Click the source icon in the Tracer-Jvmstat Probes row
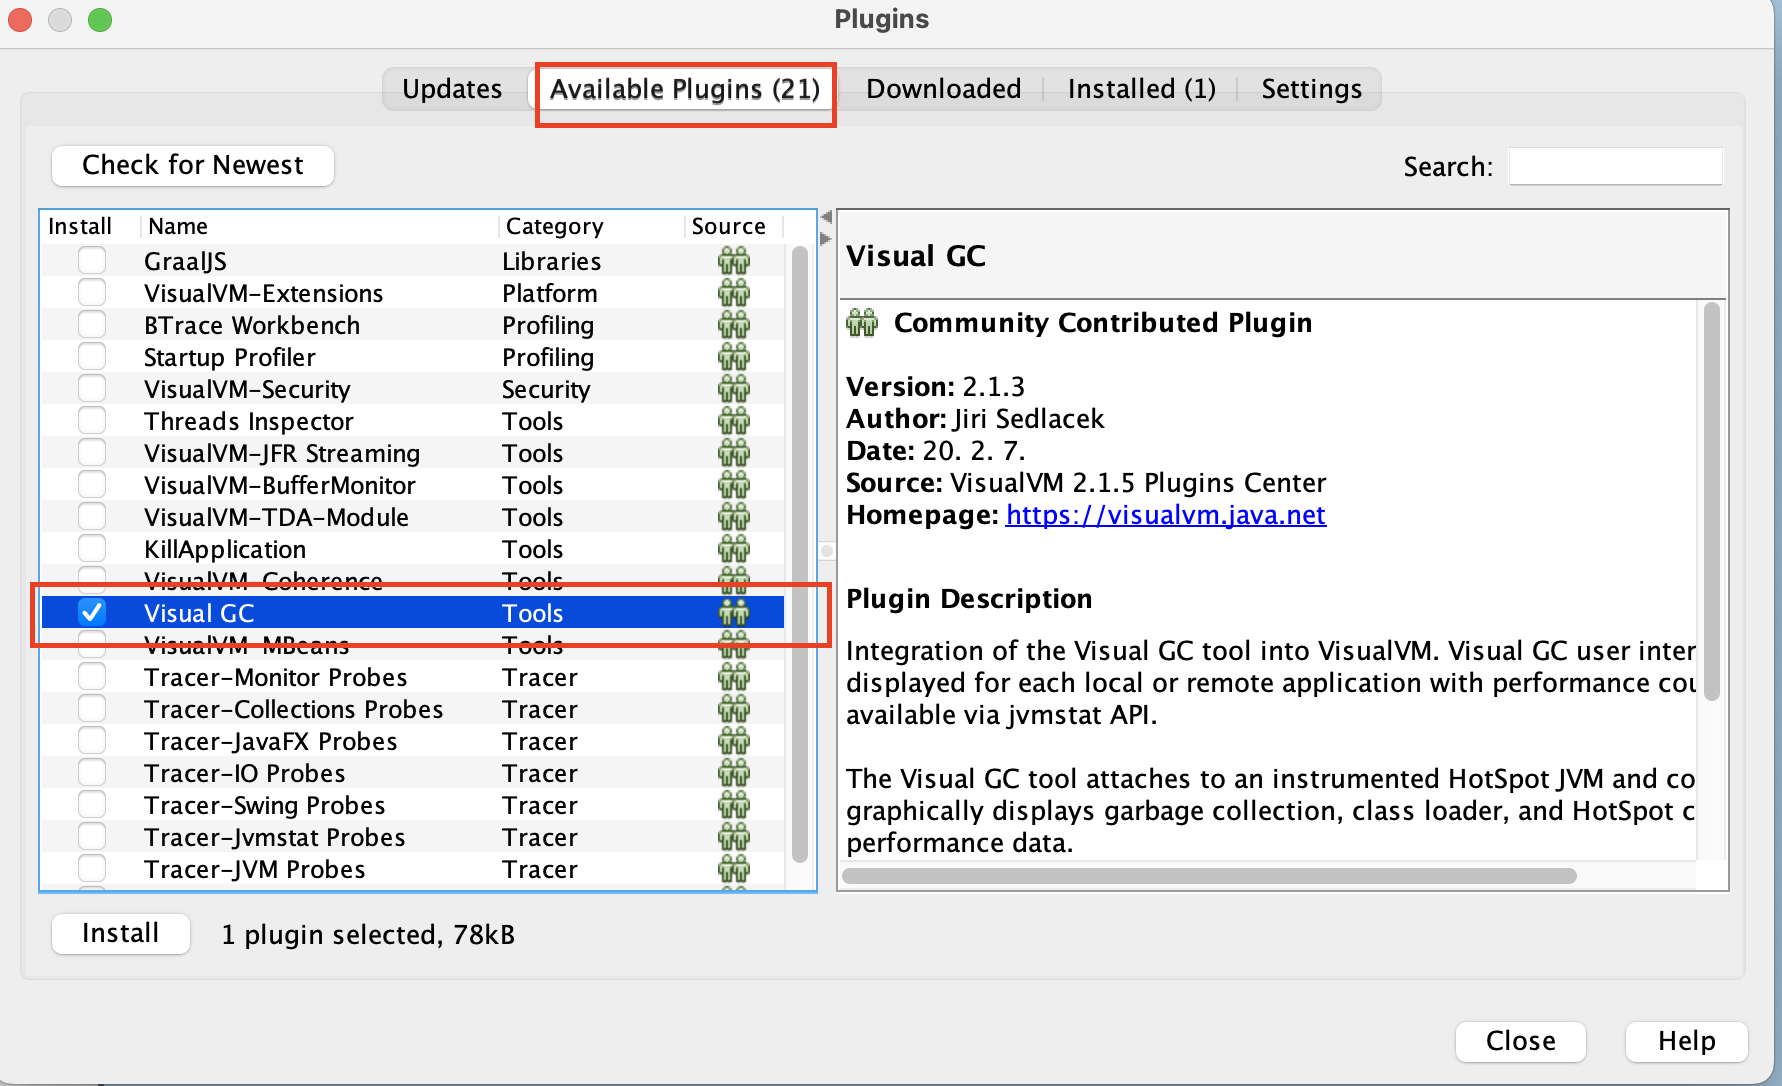This screenshot has height=1086, width=1782. (x=733, y=837)
